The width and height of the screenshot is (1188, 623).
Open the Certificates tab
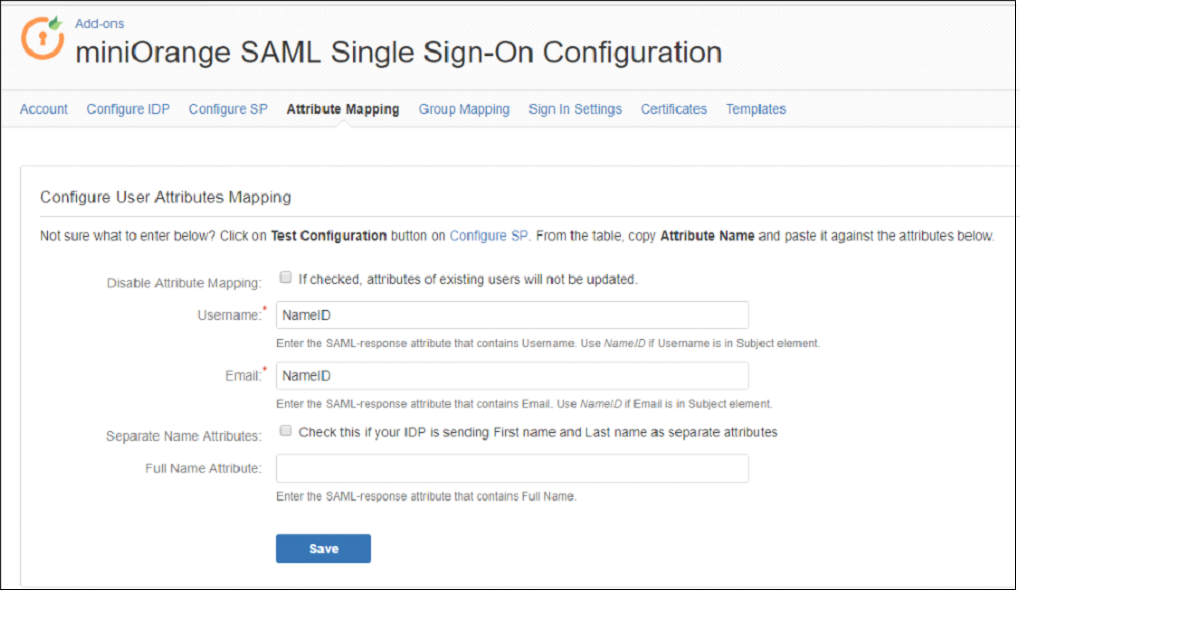coord(674,109)
